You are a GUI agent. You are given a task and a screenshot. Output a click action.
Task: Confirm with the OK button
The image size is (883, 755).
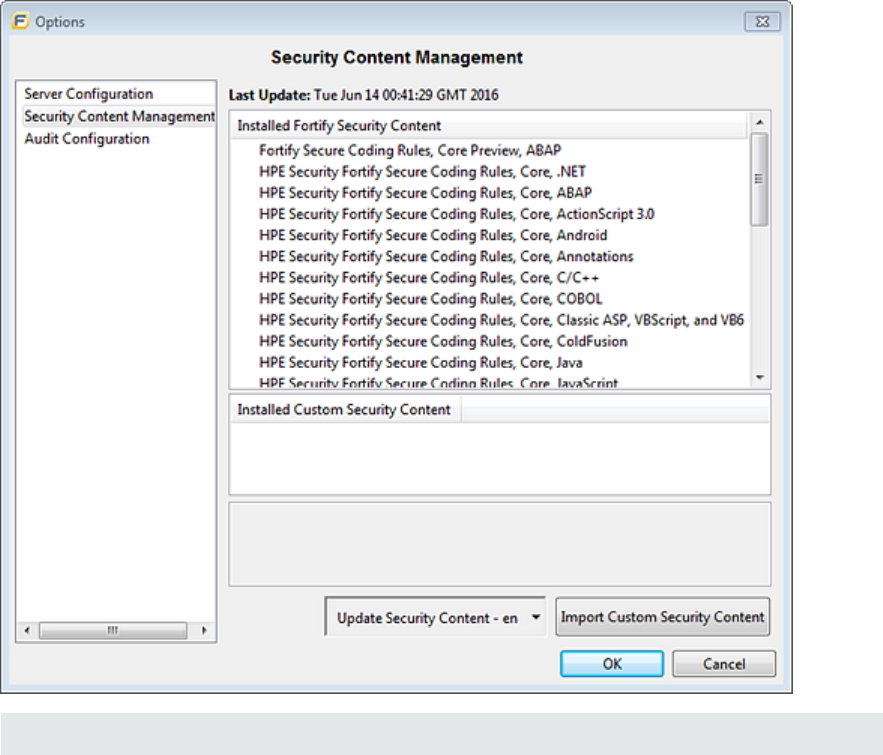pos(612,664)
